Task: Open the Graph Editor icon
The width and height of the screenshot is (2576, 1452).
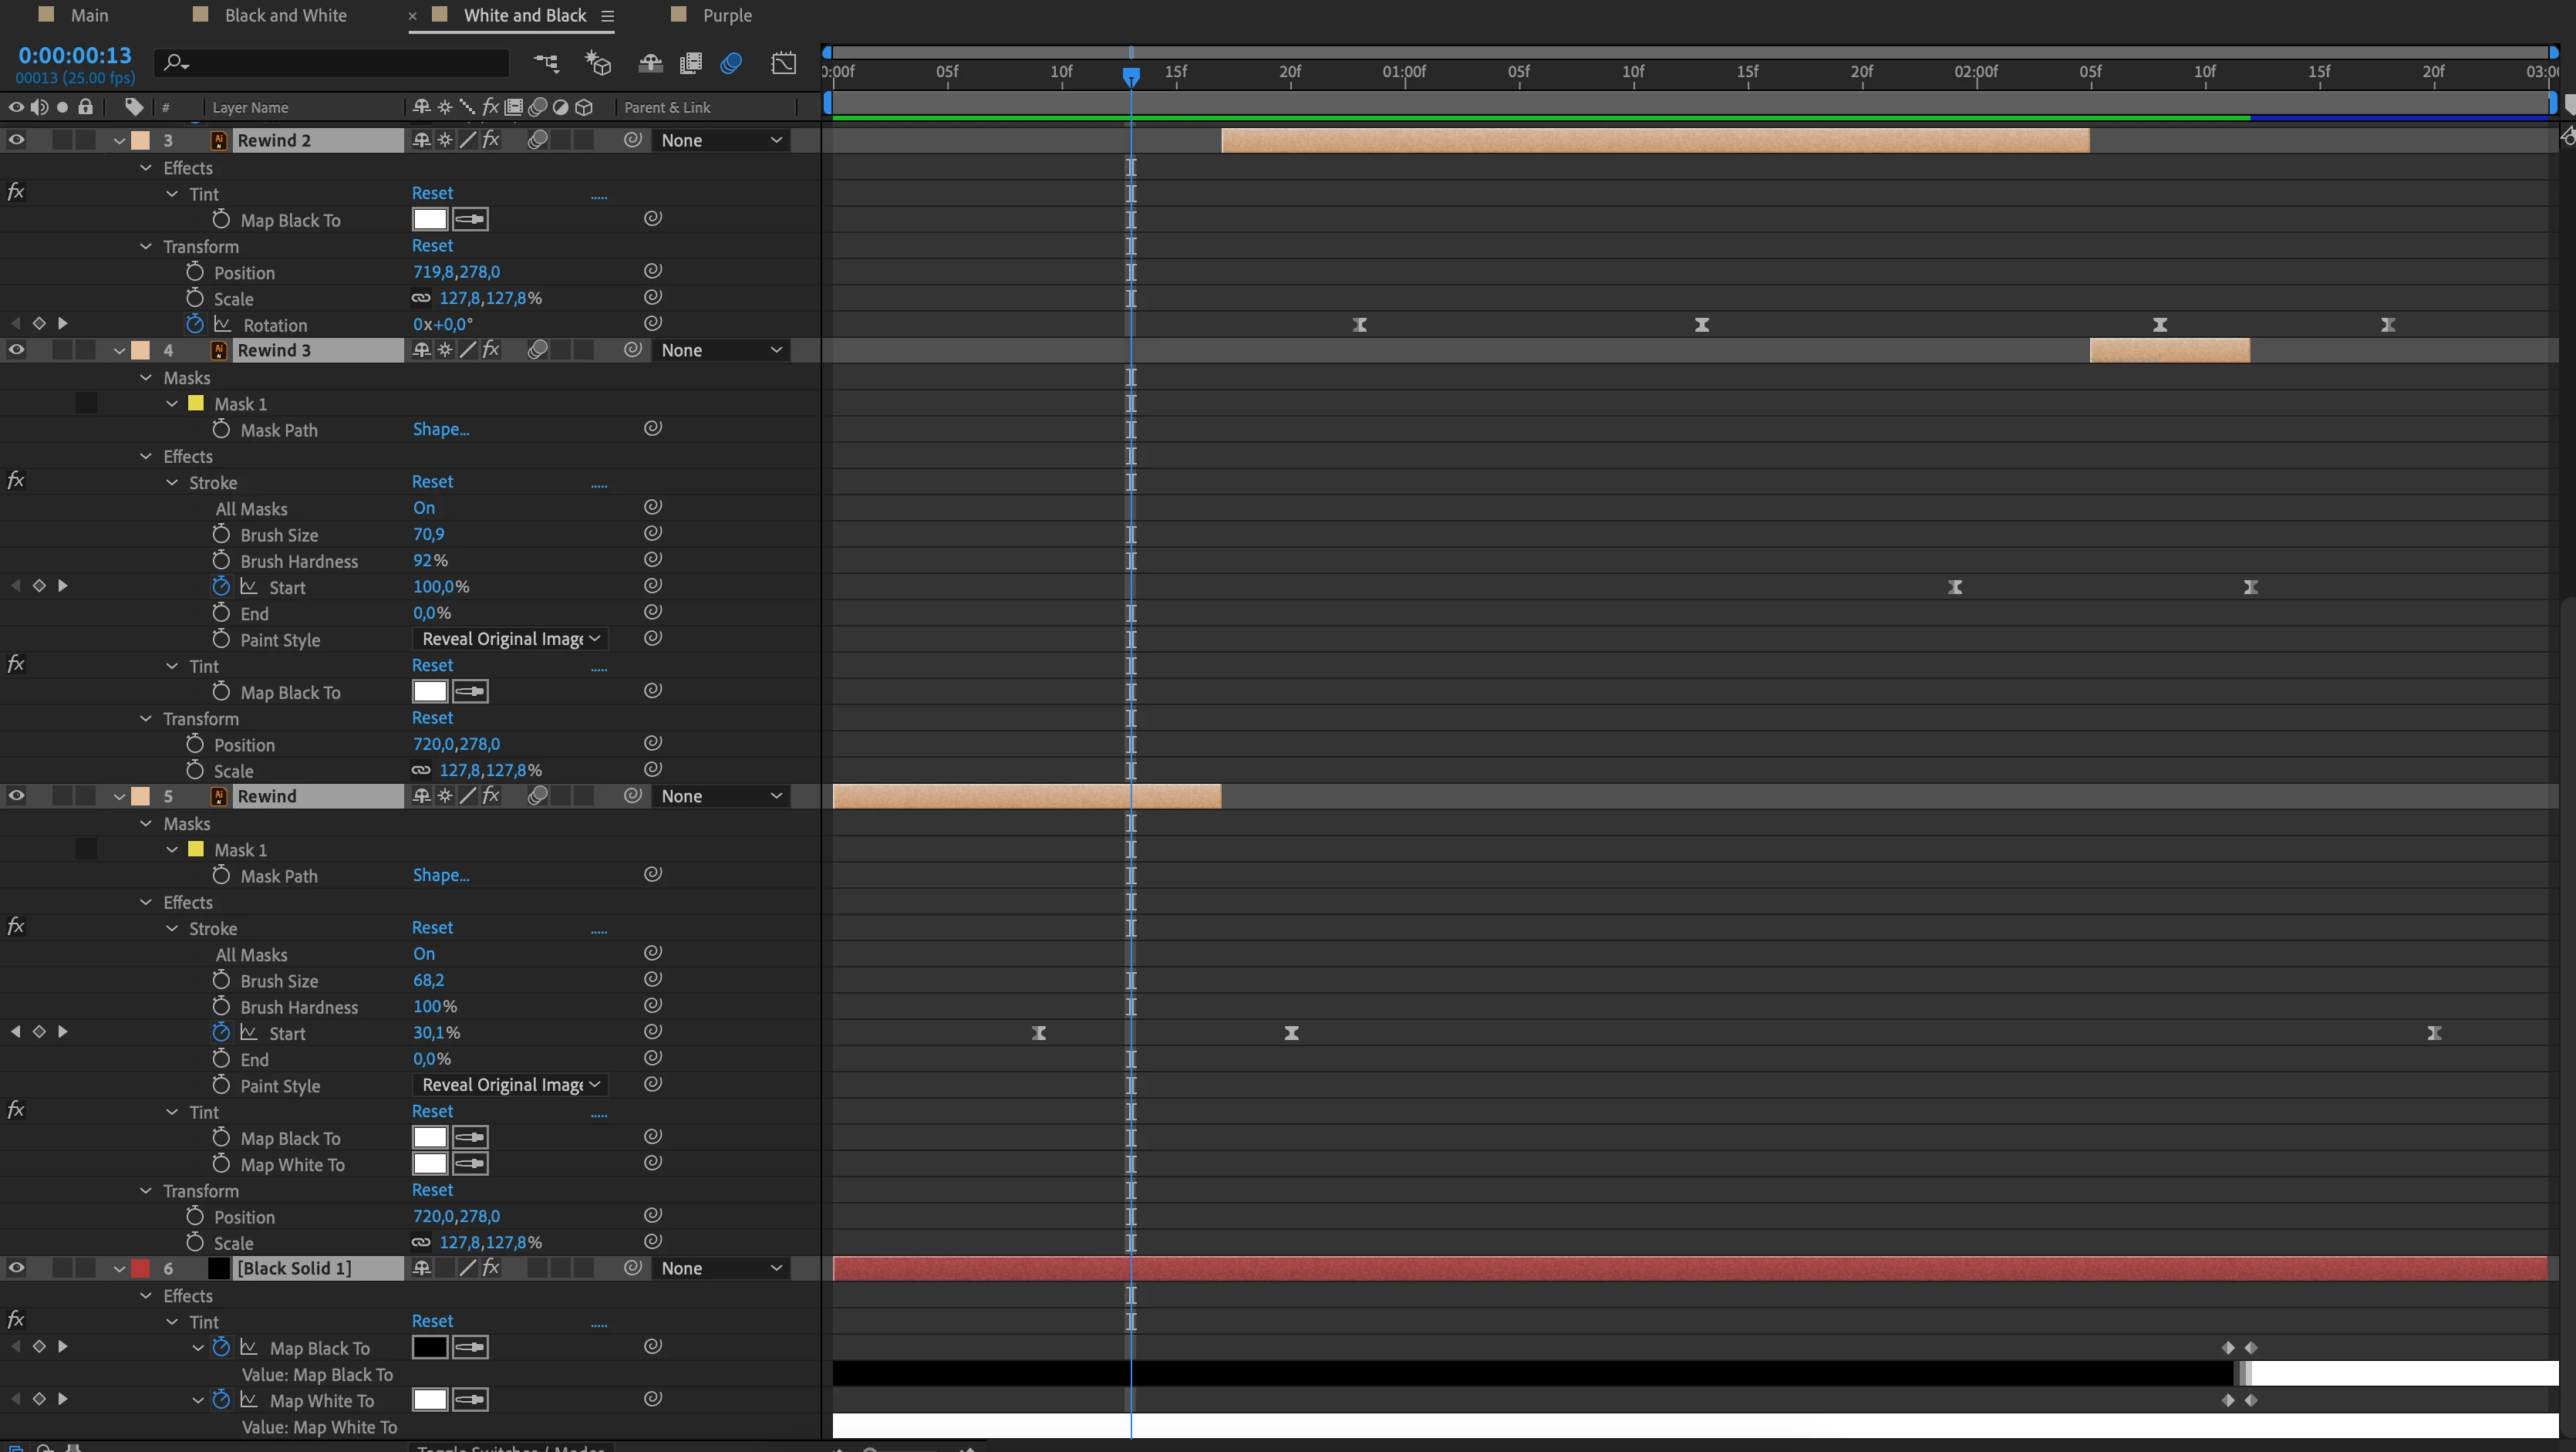Action: click(x=784, y=63)
